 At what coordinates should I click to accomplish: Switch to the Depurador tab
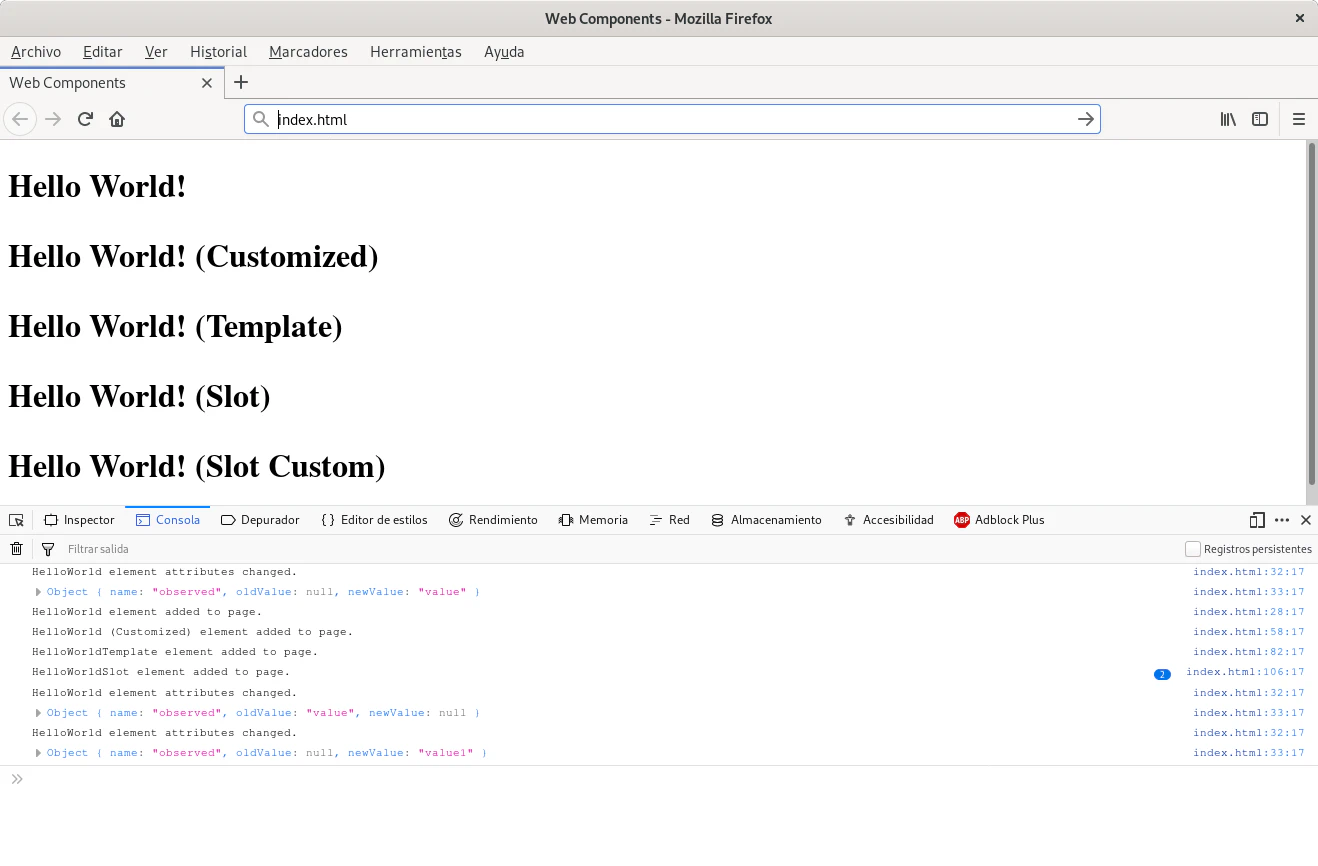(x=260, y=520)
